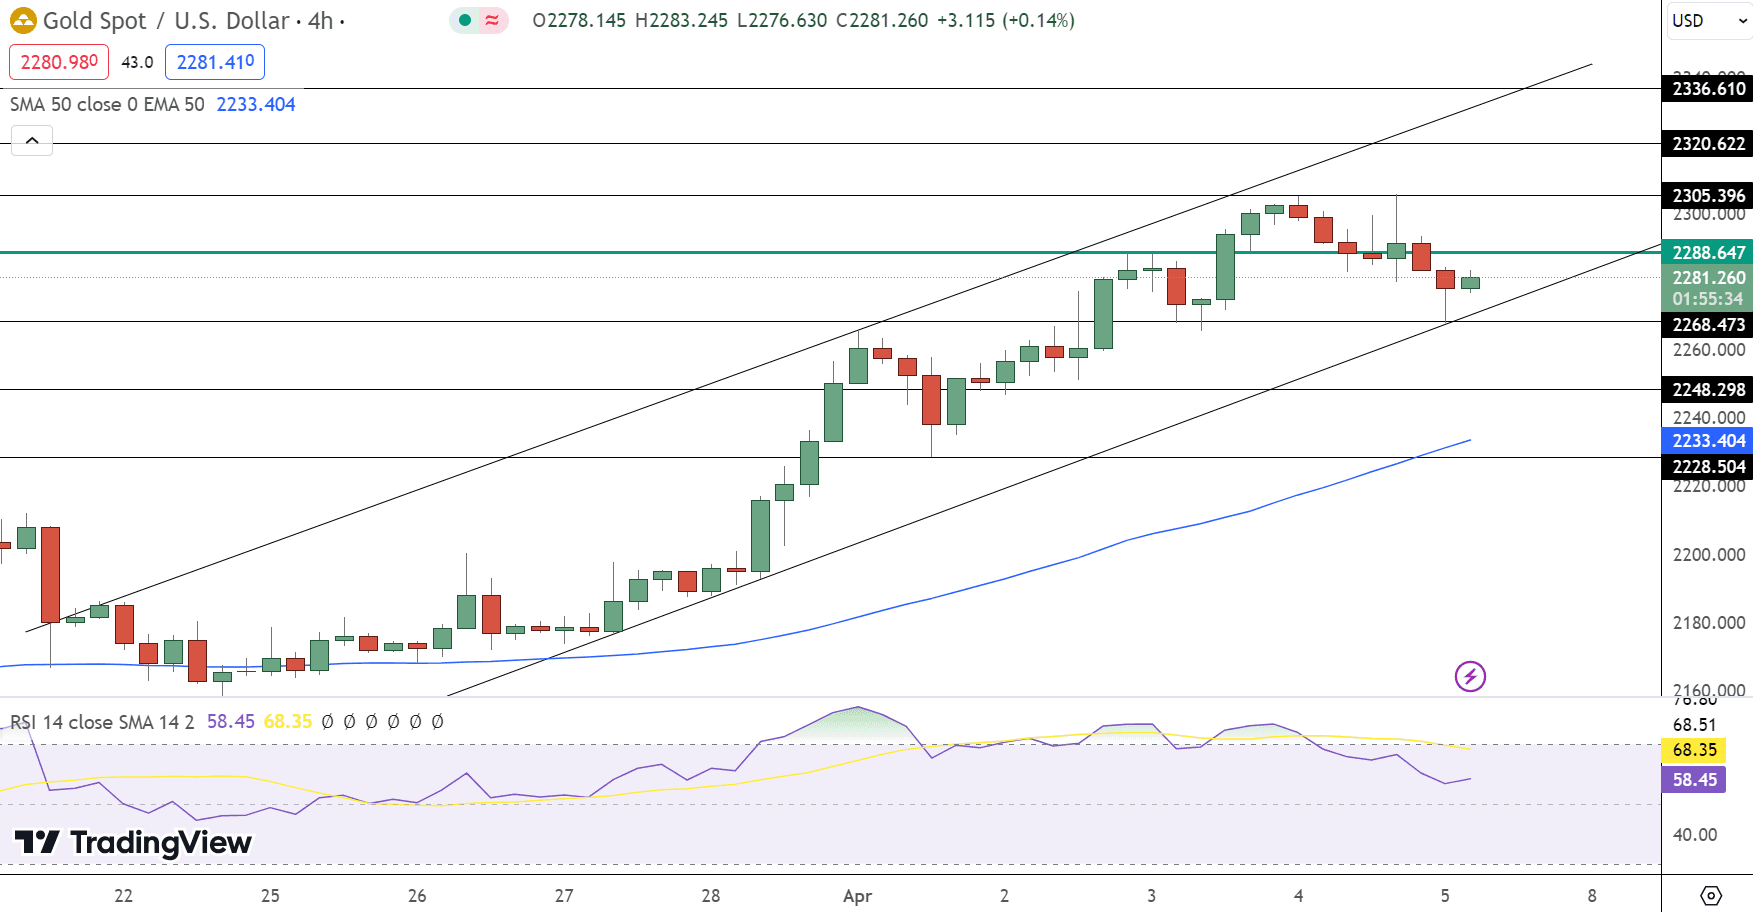The height and width of the screenshot is (912, 1753).
Task: Click the 2268.473 price level label
Action: tap(1708, 325)
